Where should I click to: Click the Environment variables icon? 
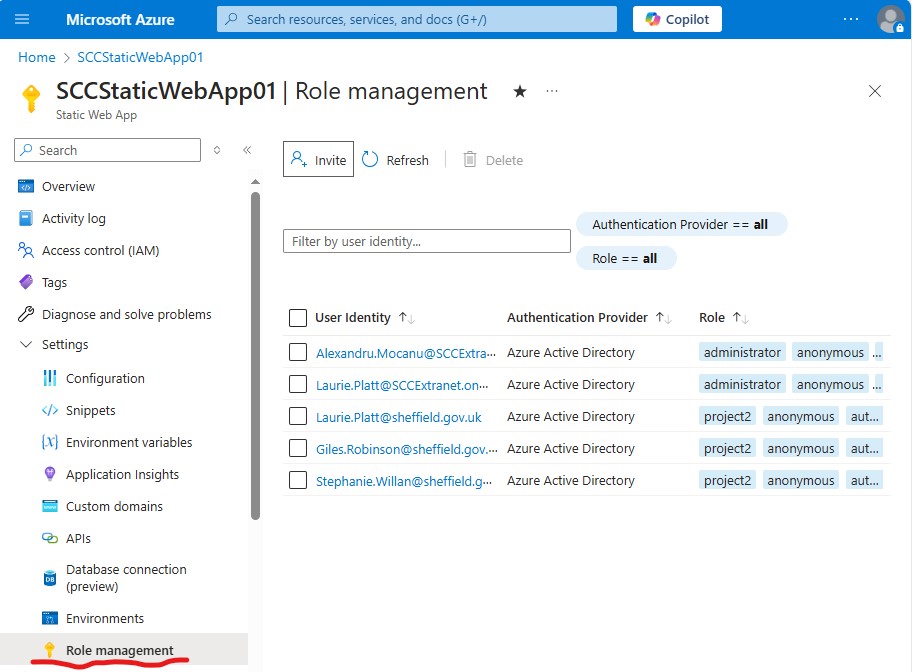50,442
